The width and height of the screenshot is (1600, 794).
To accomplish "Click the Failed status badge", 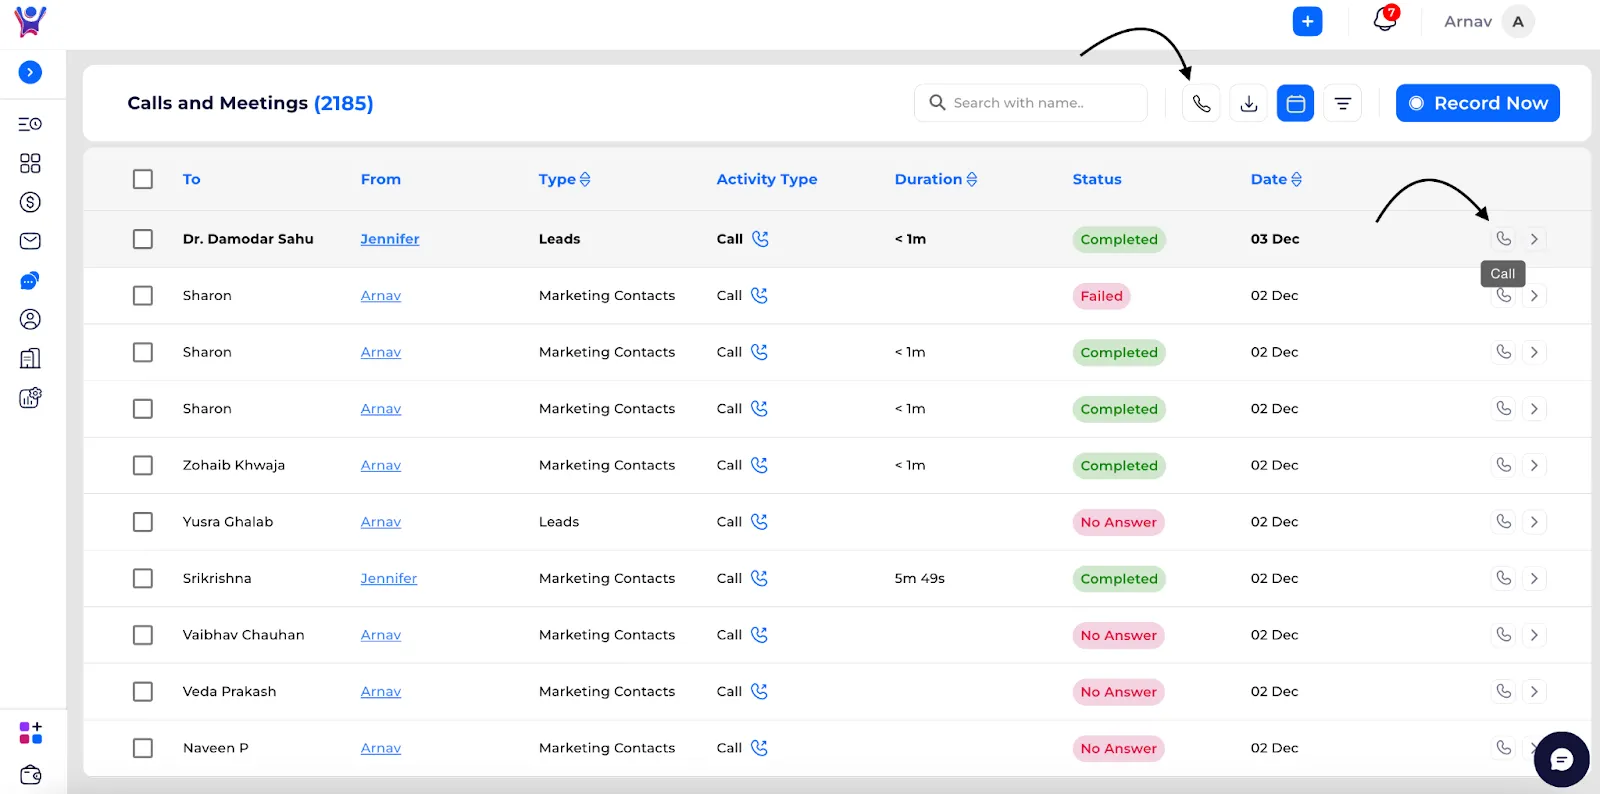I will (x=1101, y=296).
